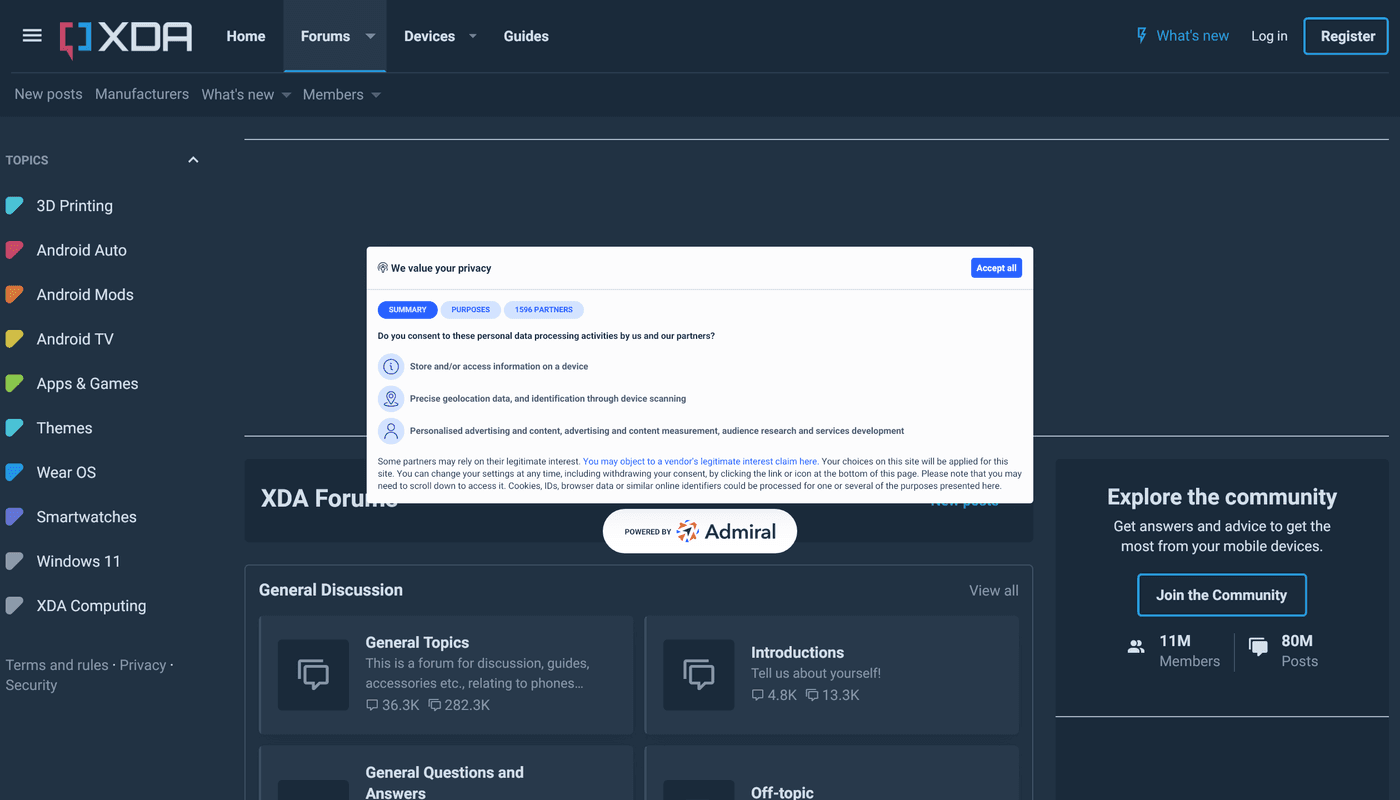Open General Questions and Answers forum
The image size is (1400, 800).
point(445,782)
